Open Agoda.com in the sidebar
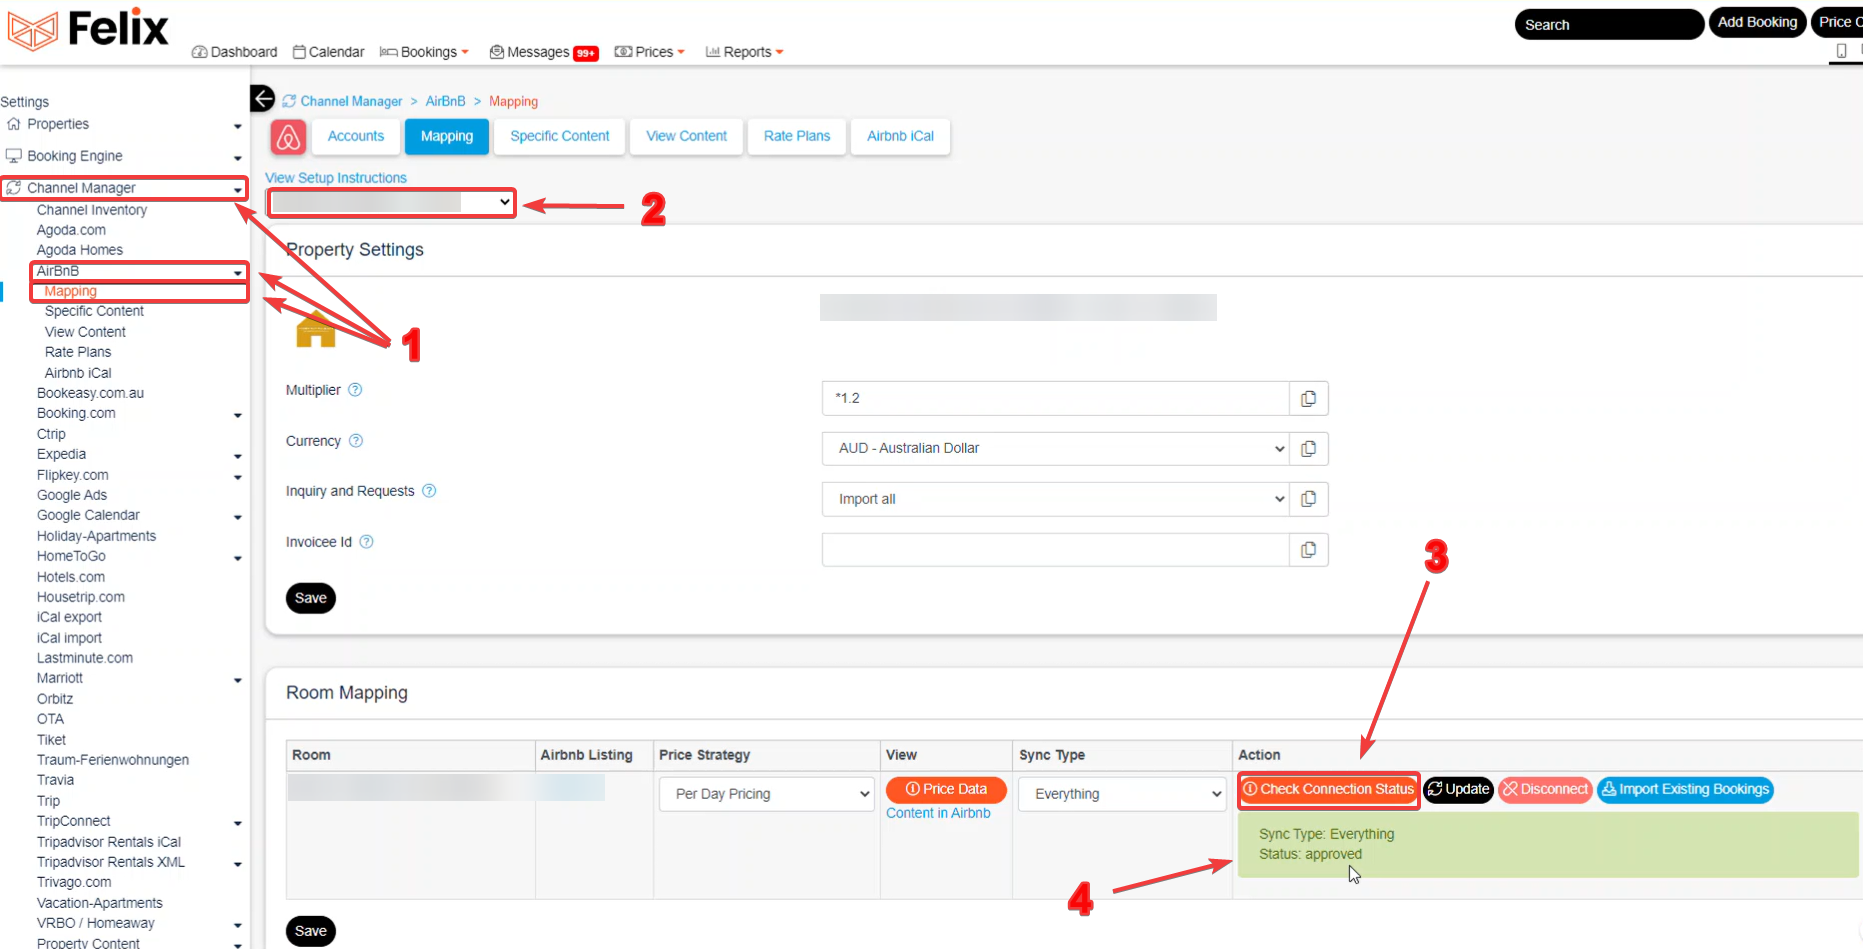Screen dimensions: 1863x949 tap(71, 230)
